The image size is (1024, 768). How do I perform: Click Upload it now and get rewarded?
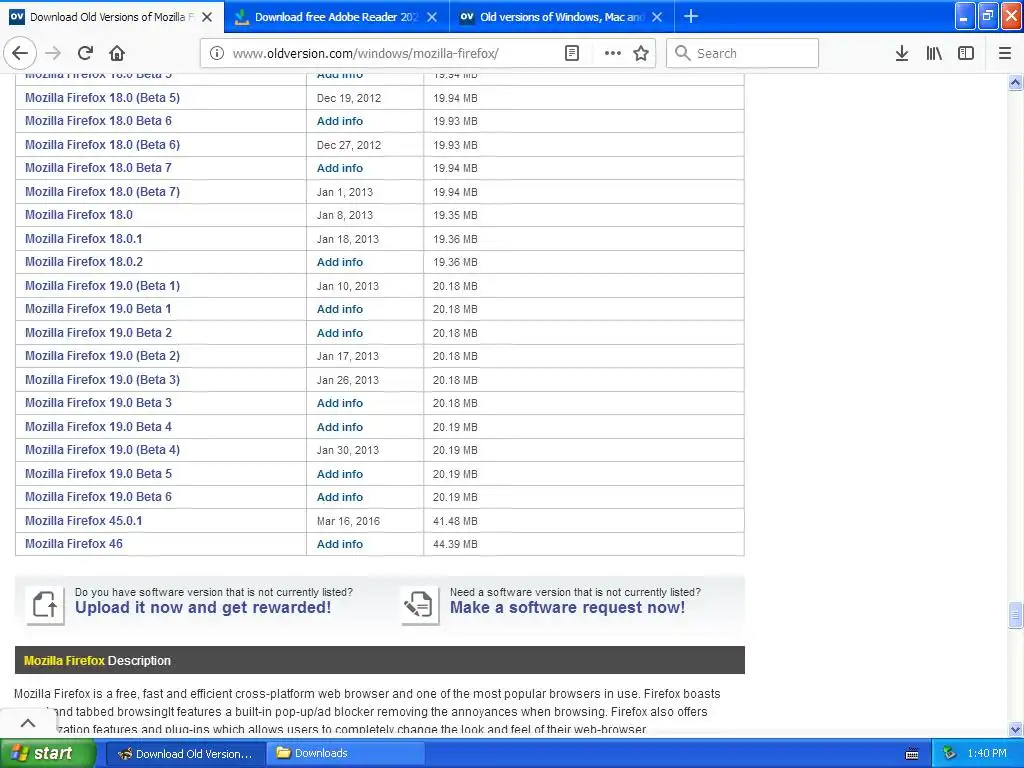pos(203,608)
